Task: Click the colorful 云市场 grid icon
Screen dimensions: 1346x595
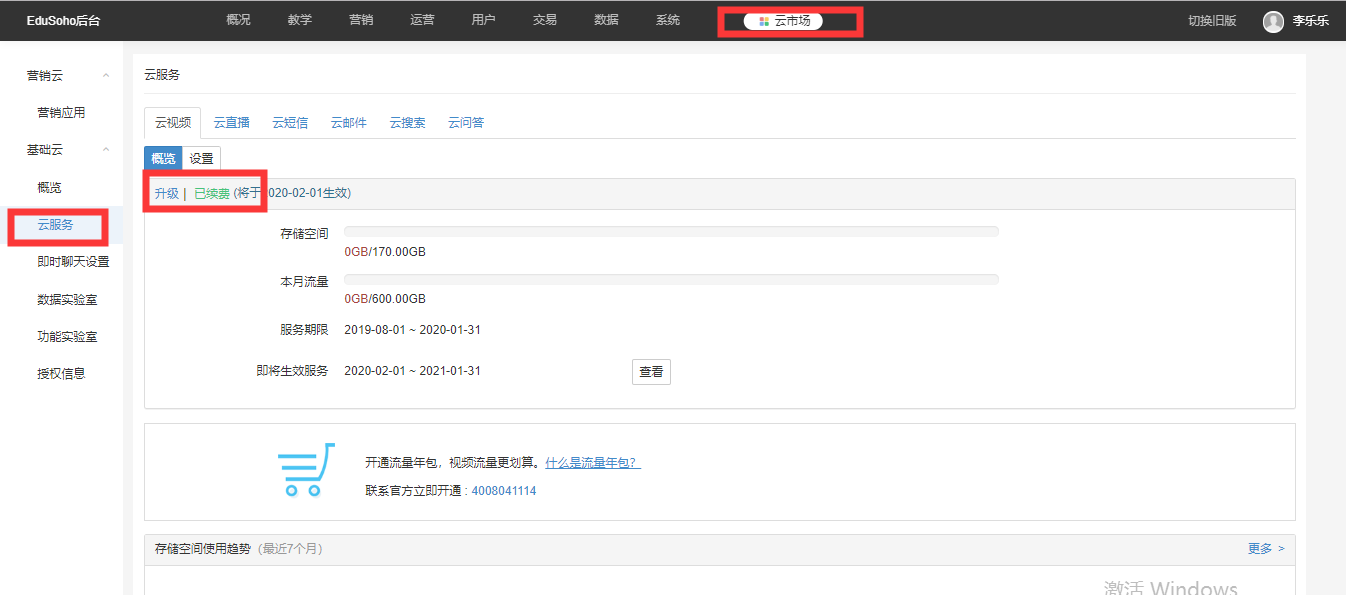Action: [x=764, y=21]
